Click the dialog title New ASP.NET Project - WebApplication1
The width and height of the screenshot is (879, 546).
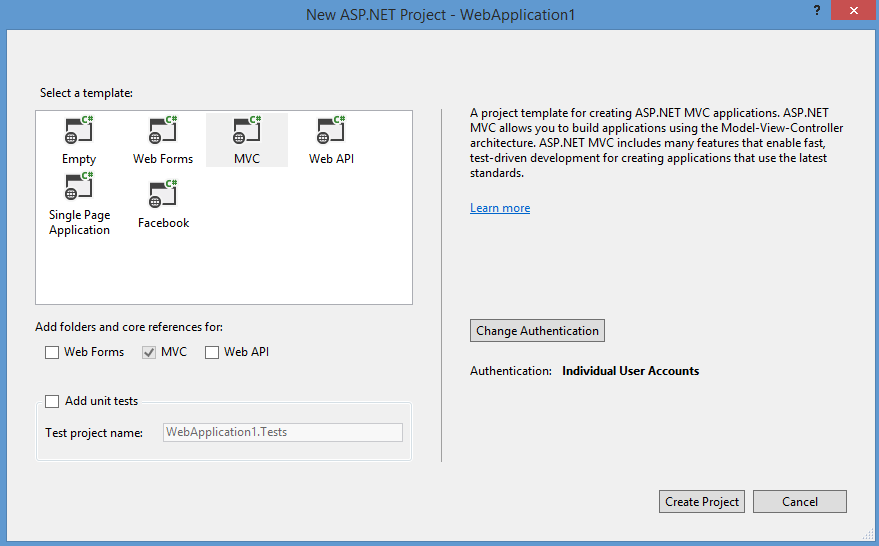pyautogui.click(x=441, y=15)
